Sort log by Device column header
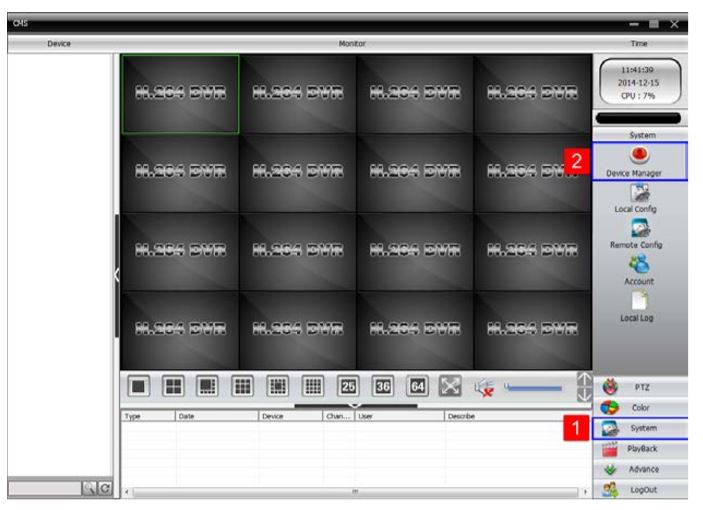 click(x=291, y=416)
